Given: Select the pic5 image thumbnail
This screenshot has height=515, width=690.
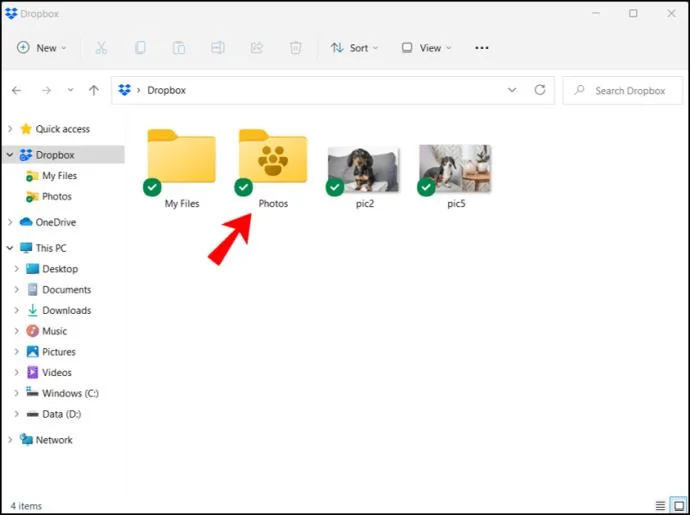Looking at the screenshot, I should tap(455, 169).
